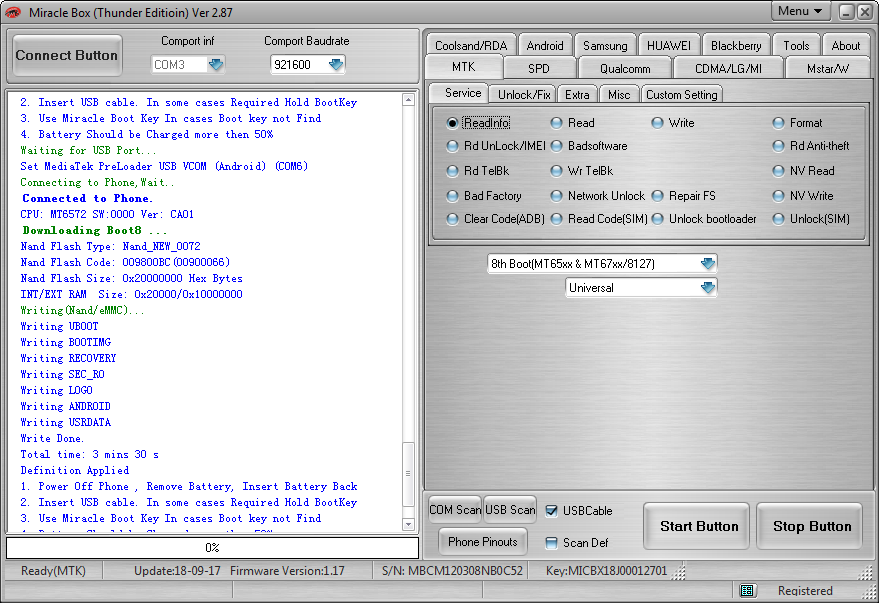Click the Miracle Box red logo icon
Screen dimensions: 879x603
click(12, 12)
